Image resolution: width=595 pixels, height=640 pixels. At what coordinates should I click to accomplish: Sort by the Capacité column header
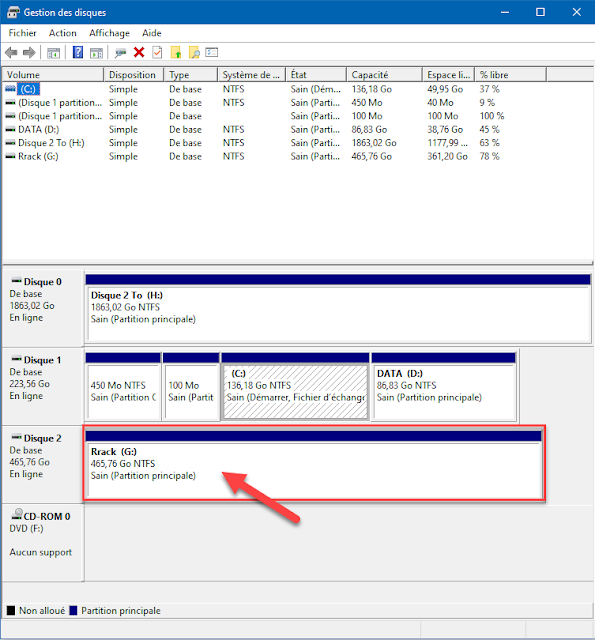tap(384, 75)
